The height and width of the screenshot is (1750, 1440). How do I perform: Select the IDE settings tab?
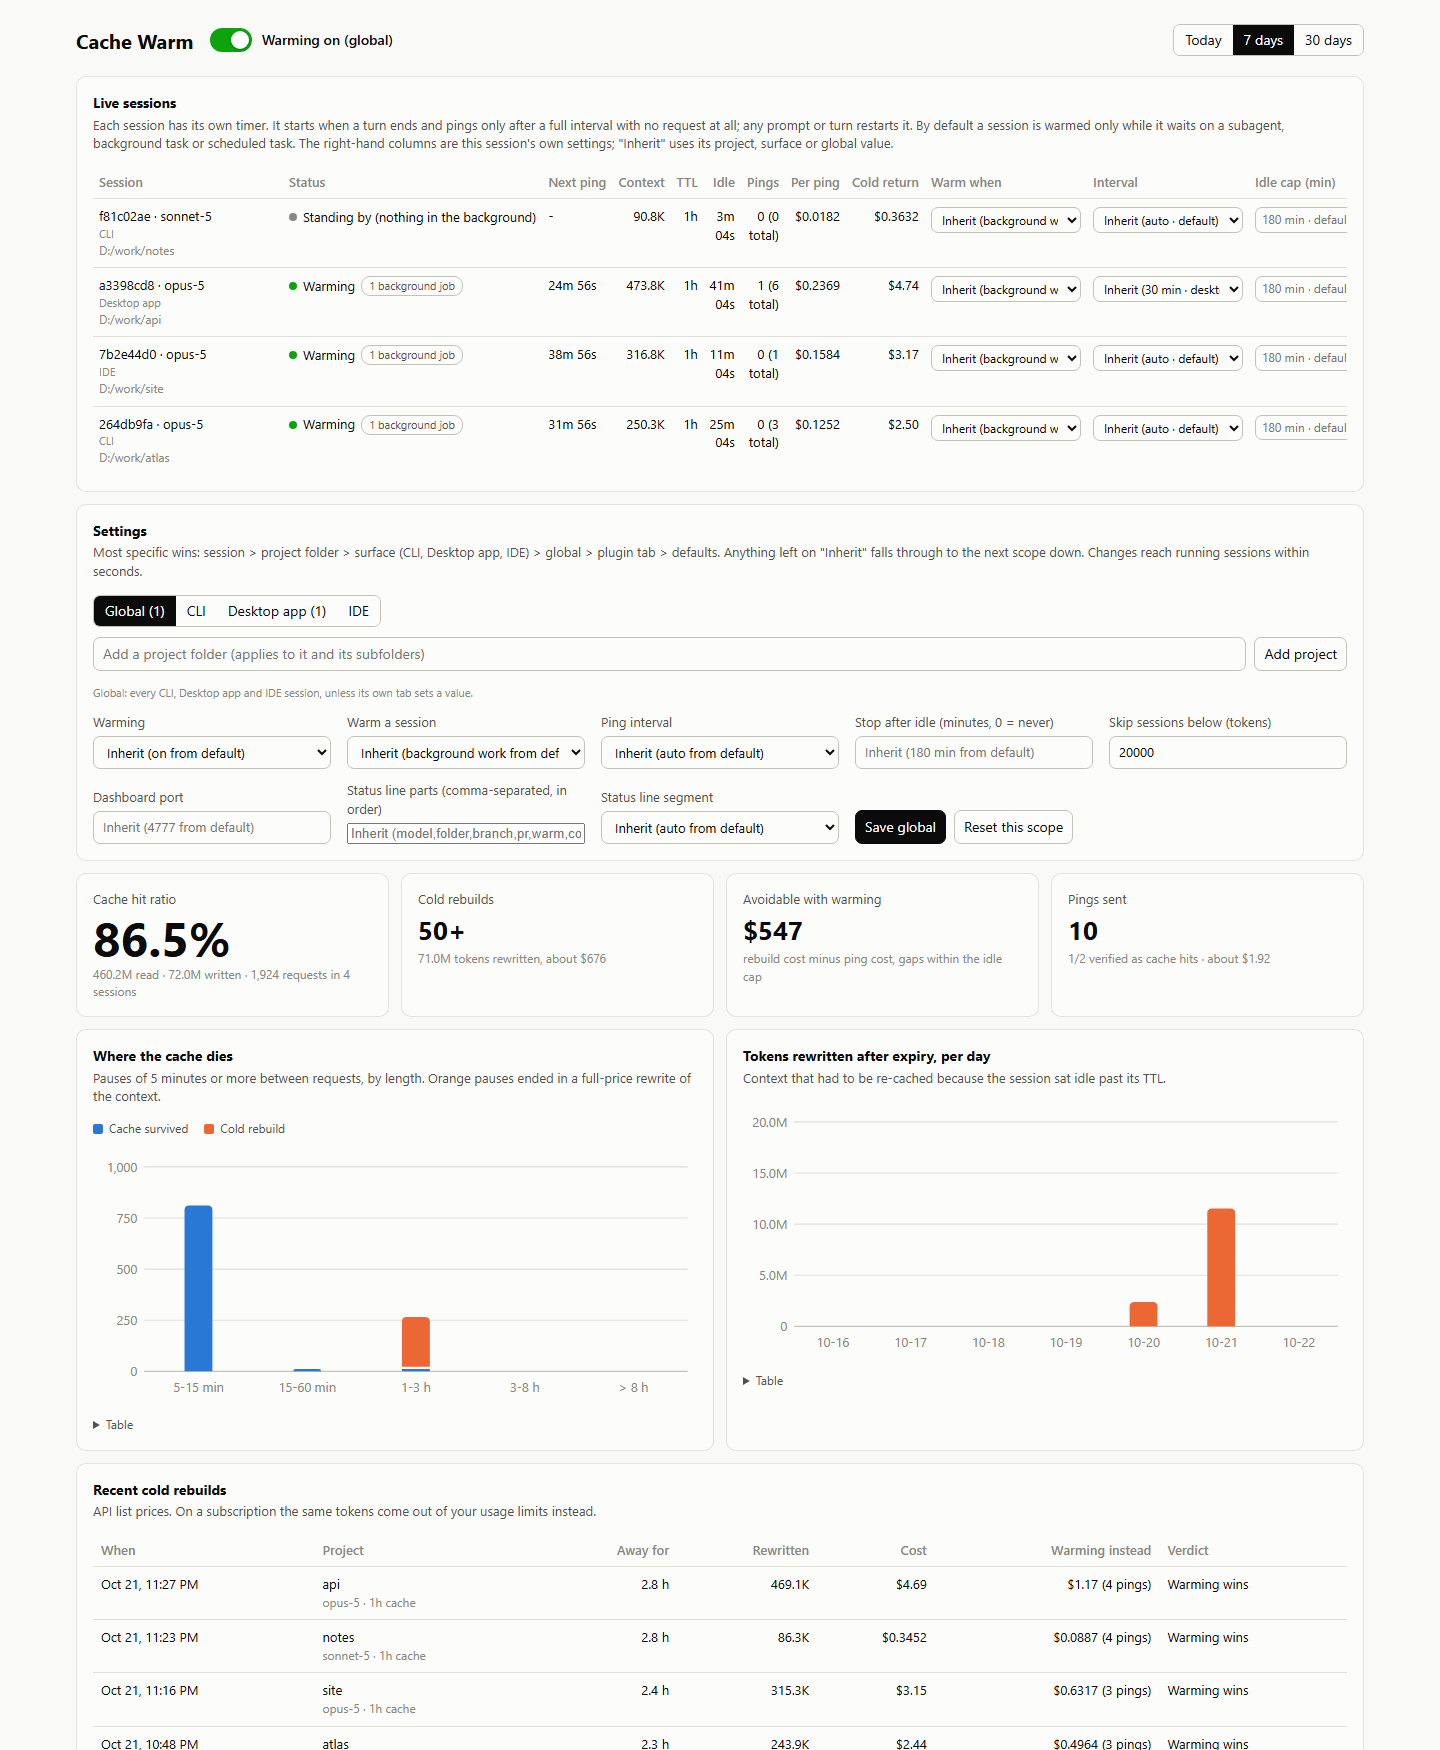[x=359, y=611]
